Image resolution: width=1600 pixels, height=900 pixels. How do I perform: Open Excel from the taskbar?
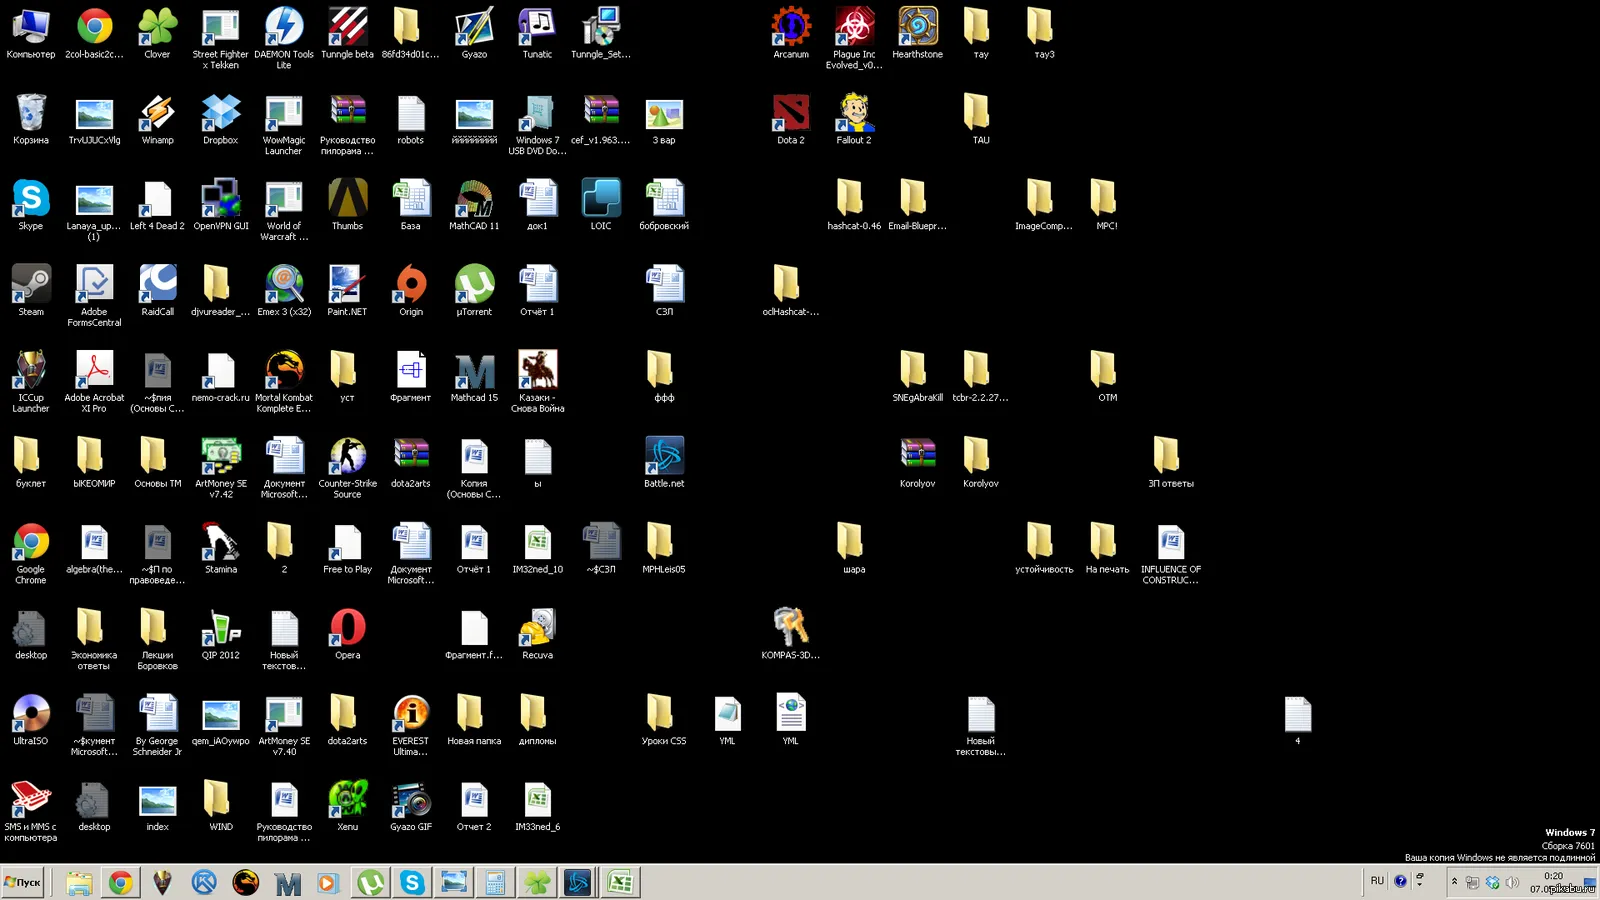[x=620, y=882]
